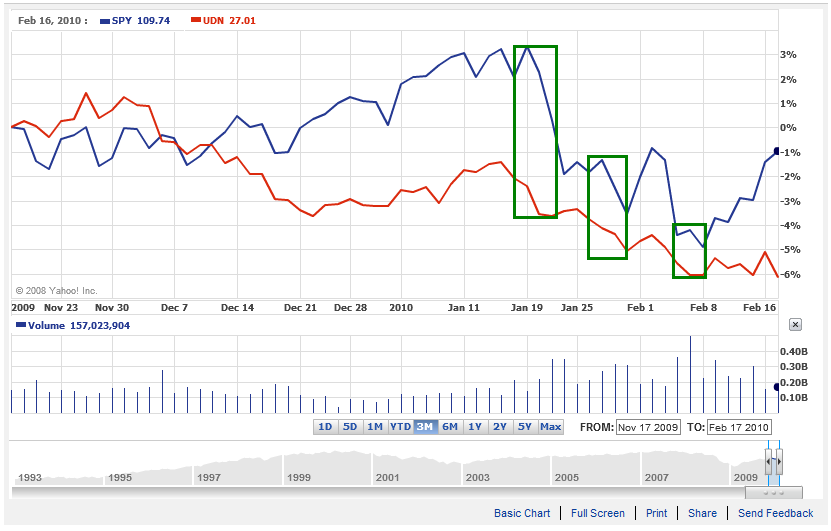
Task: Click the Feb 8 x-axis date label
Action: point(703,307)
